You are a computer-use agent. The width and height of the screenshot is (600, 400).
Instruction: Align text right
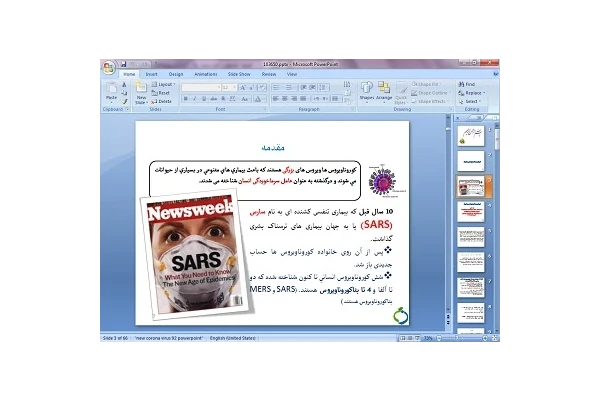[x=294, y=99]
